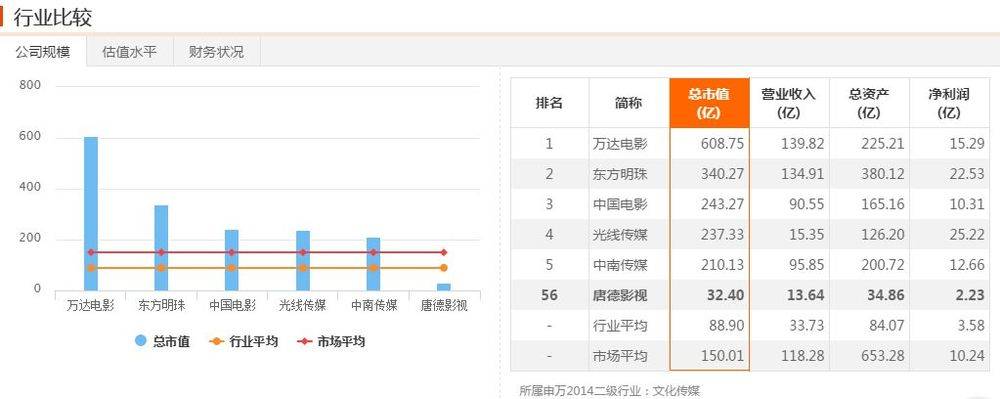Viewport: 1000px width, 399px height.
Task: Click net profit cell 15.29
Action: pyautogui.click(x=967, y=143)
